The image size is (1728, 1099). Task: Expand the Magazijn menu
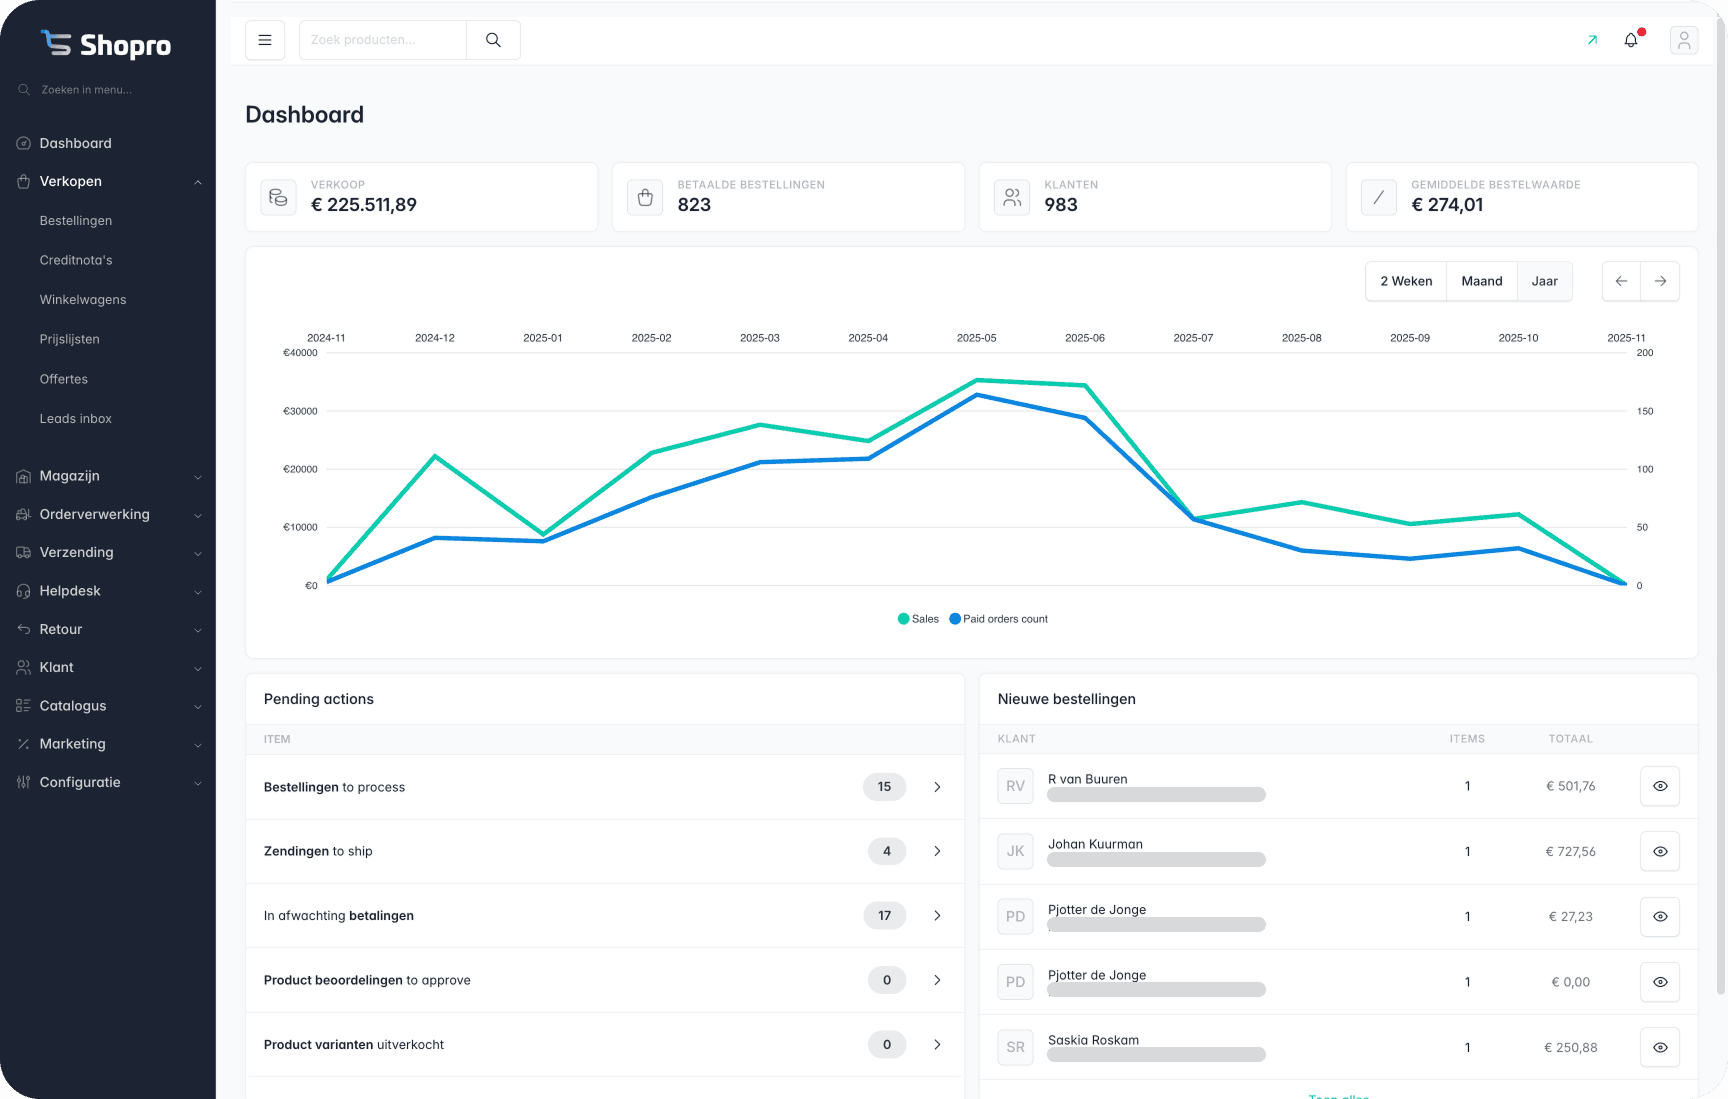[198, 477]
